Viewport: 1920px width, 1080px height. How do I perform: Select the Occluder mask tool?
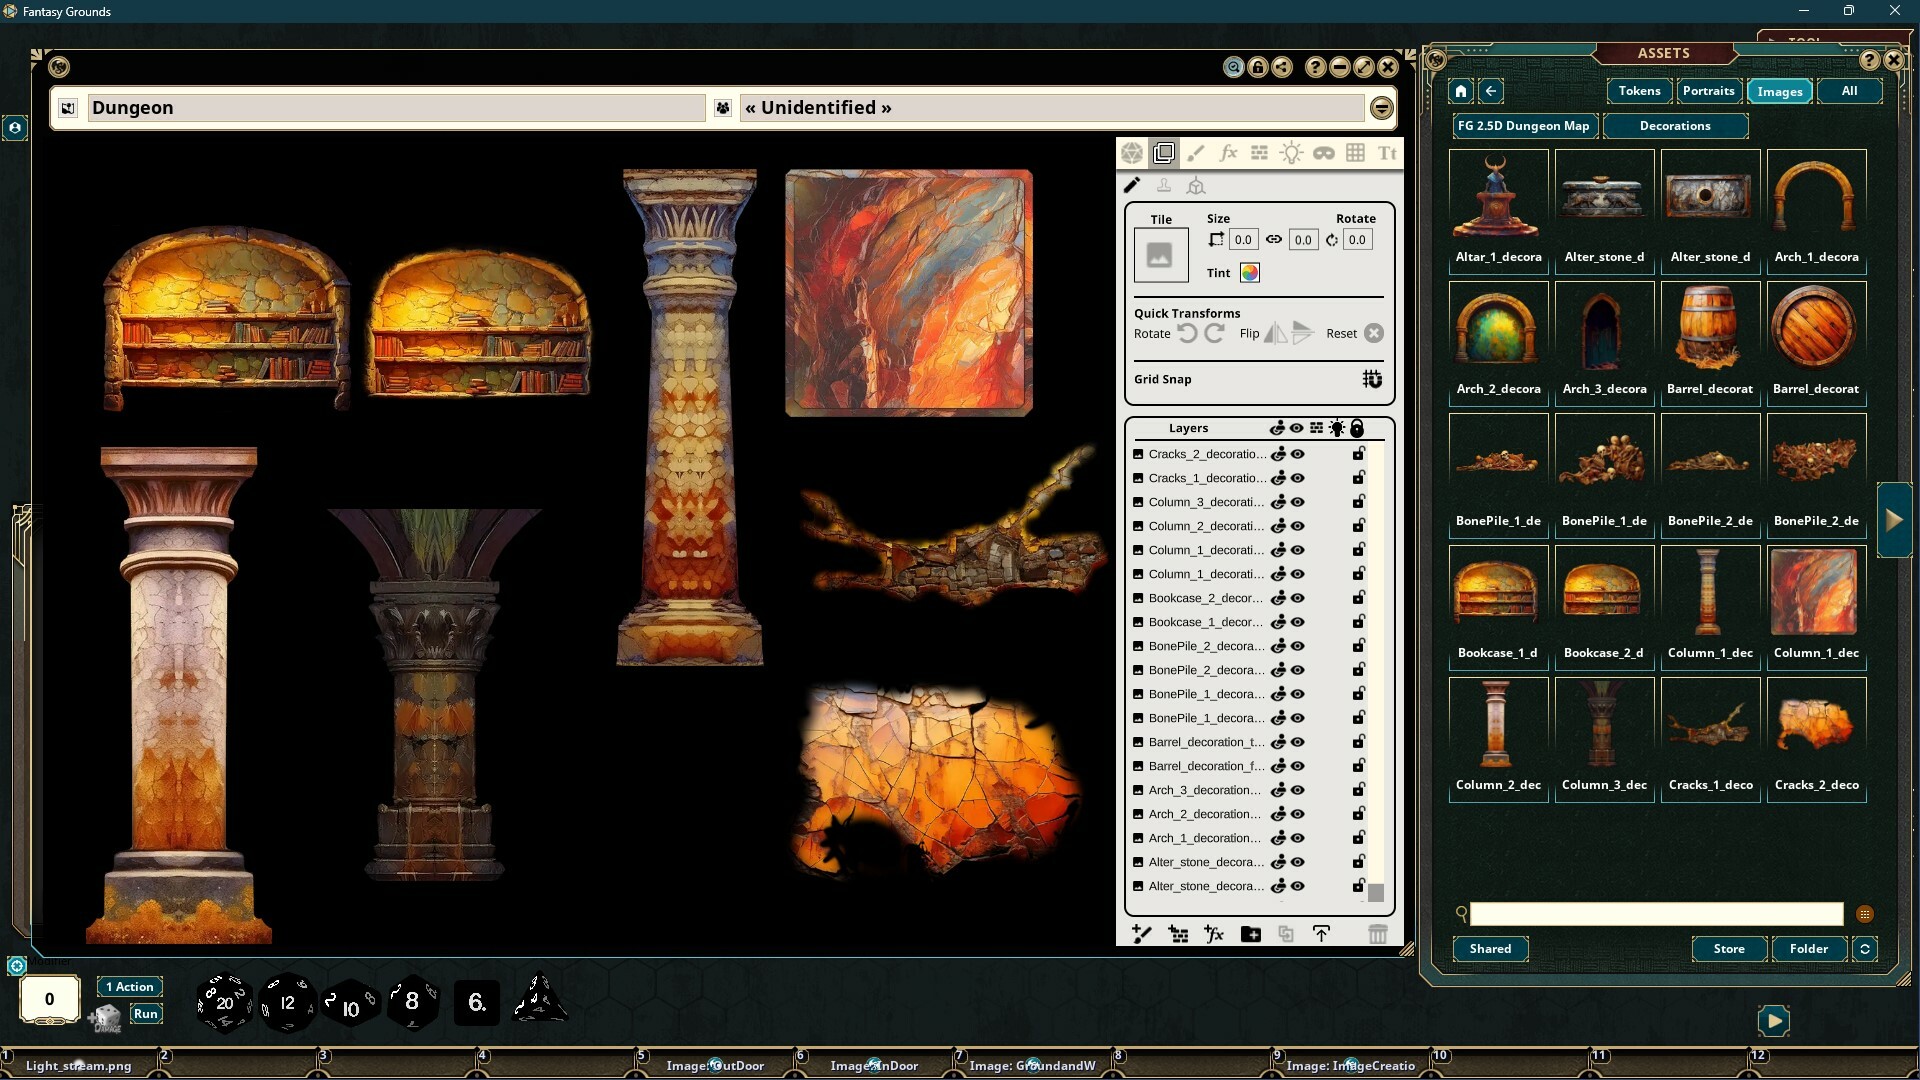coord(1325,152)
